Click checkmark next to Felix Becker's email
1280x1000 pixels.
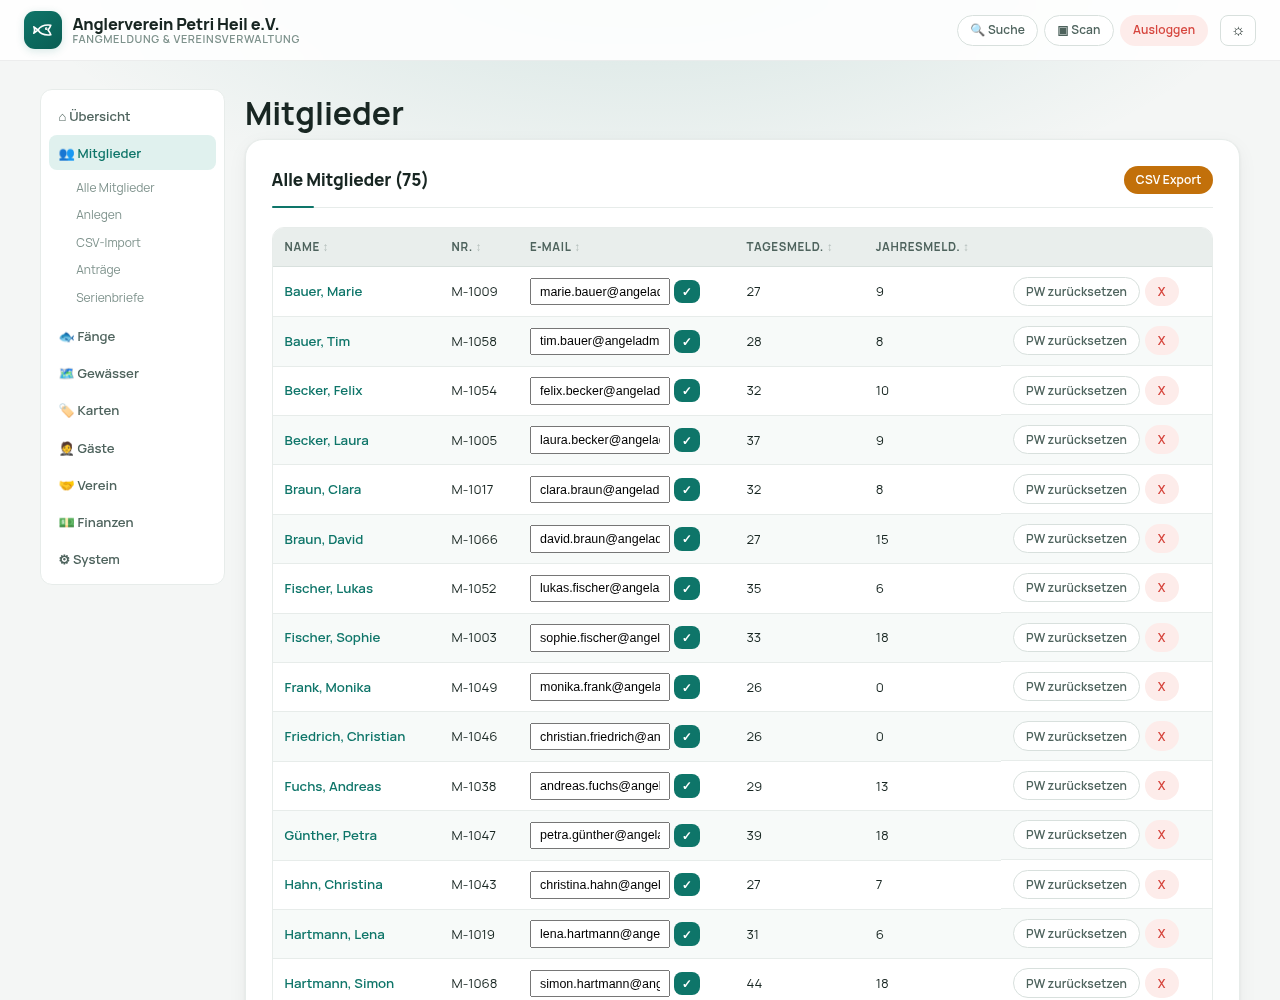tap(687, 391)
